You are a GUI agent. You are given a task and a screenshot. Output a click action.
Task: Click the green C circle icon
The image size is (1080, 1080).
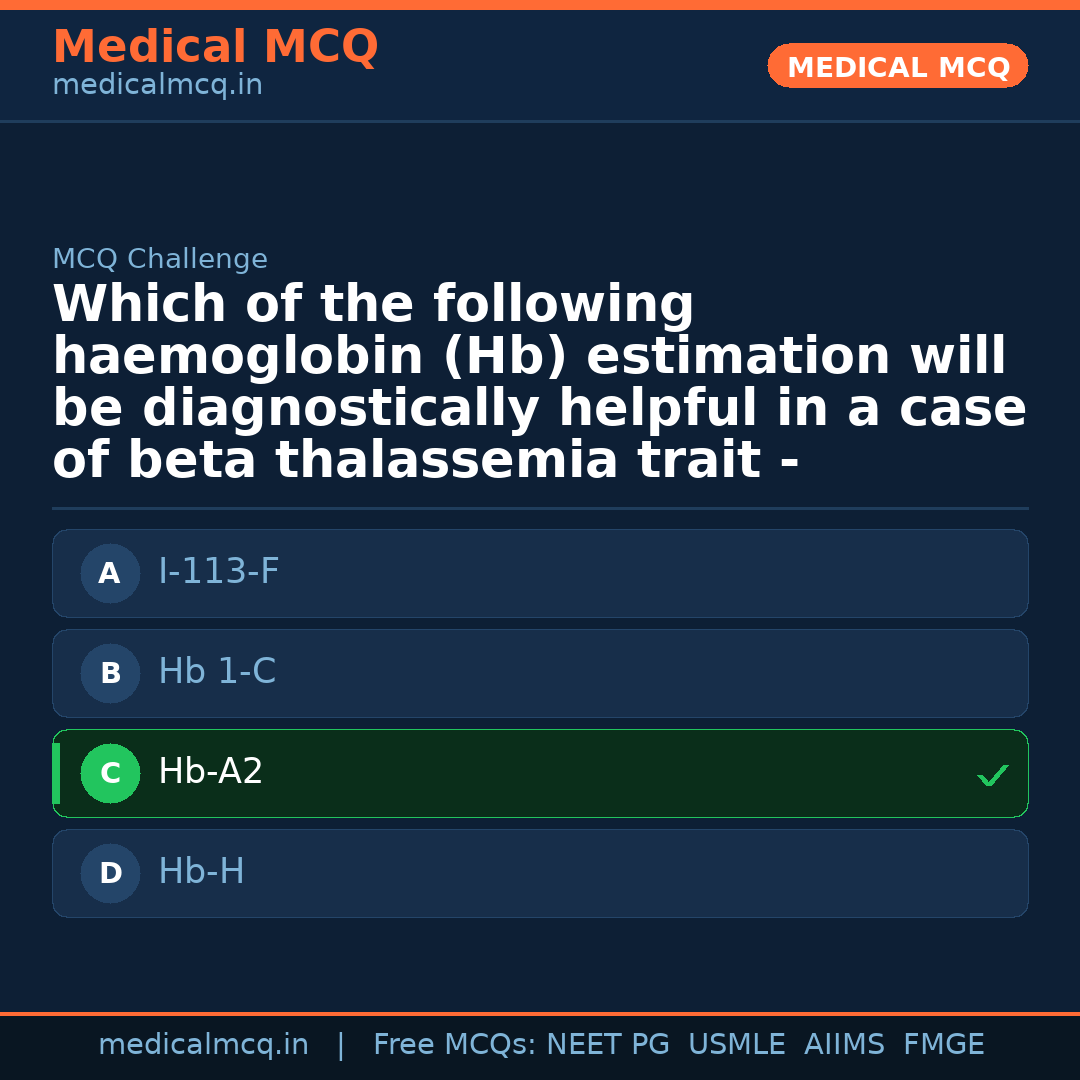[110, 774]
